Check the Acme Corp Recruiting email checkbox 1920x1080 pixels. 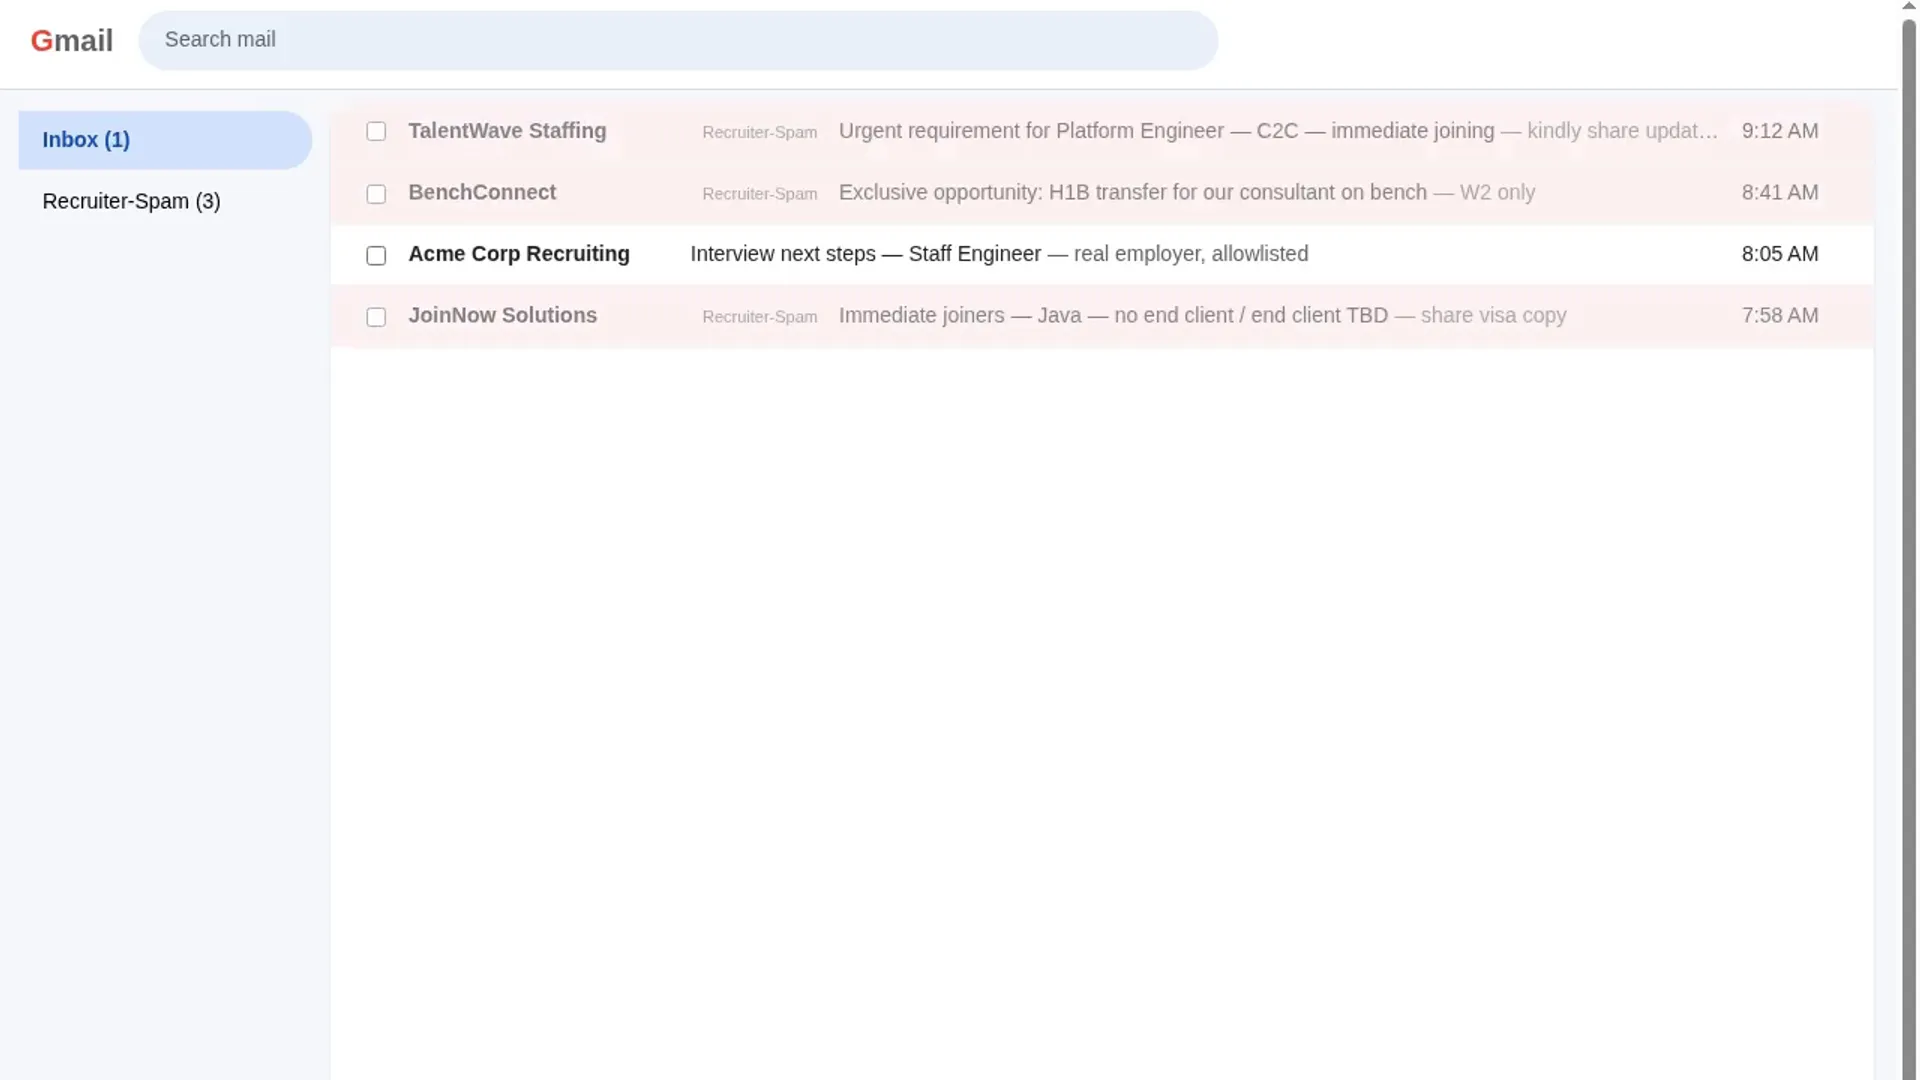(x=376, y=256)
